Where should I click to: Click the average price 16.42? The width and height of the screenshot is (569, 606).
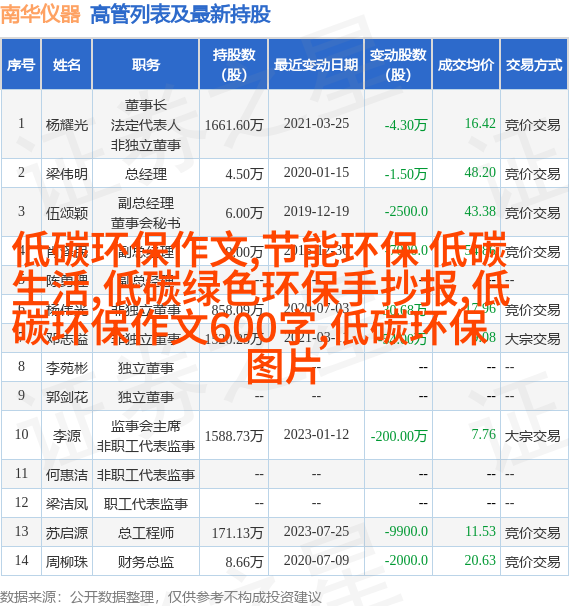click(x=480, y=123)
